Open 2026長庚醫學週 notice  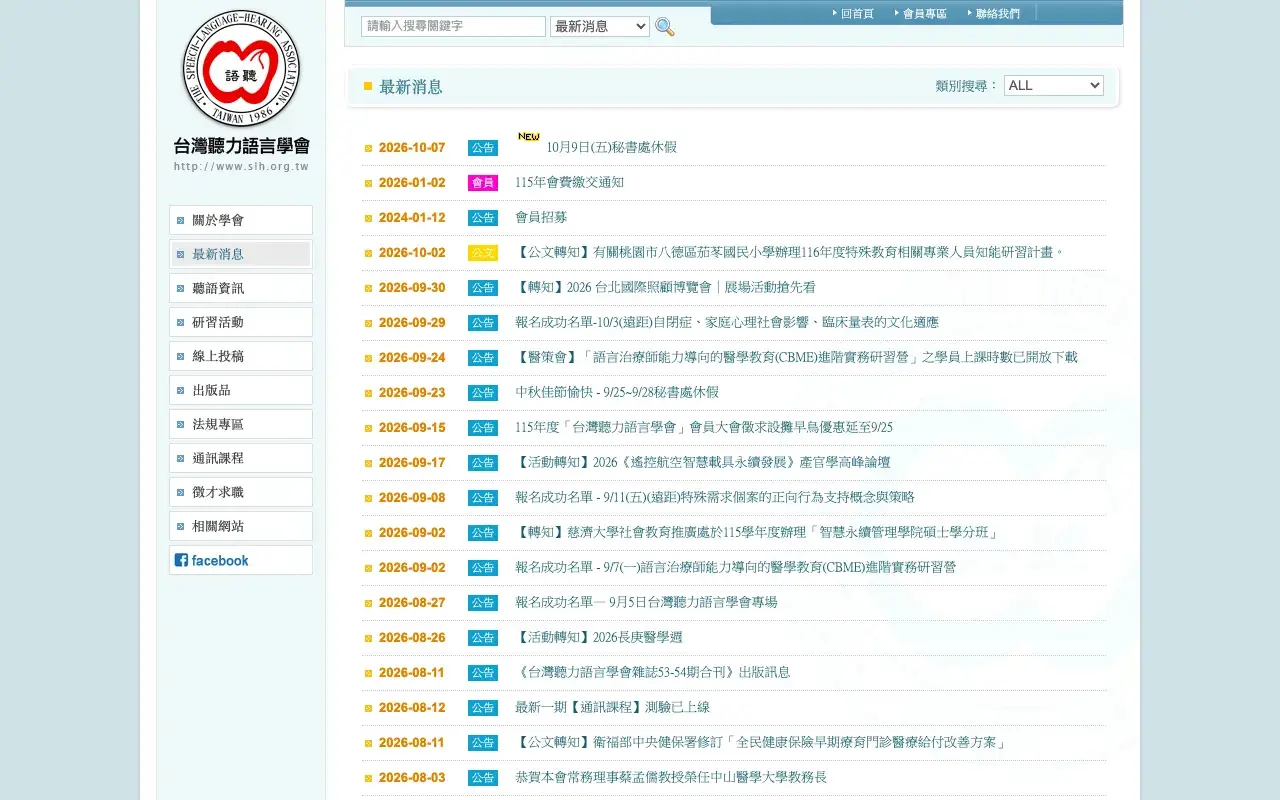[x=599, y=638]
